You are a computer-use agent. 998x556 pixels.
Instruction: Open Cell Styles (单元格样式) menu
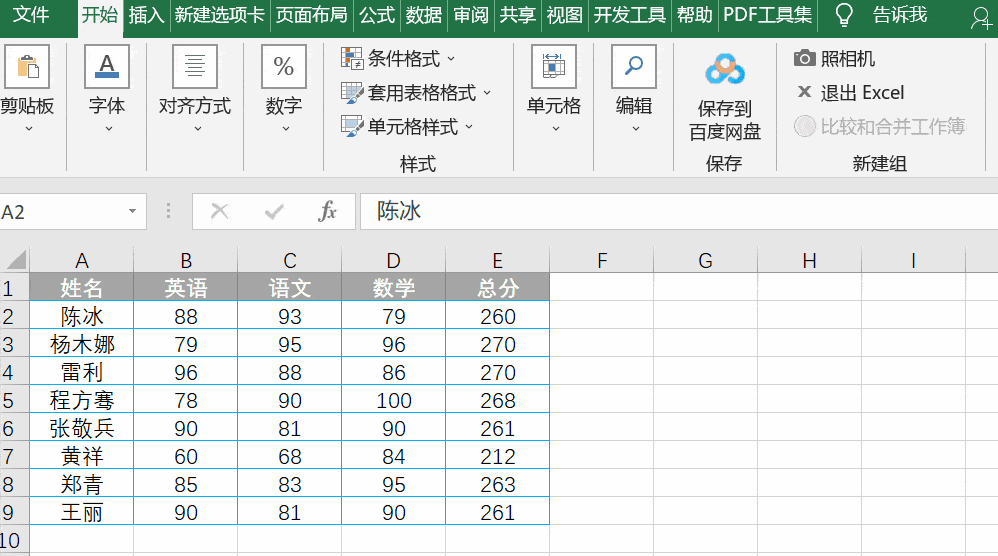tap(407, 127)
